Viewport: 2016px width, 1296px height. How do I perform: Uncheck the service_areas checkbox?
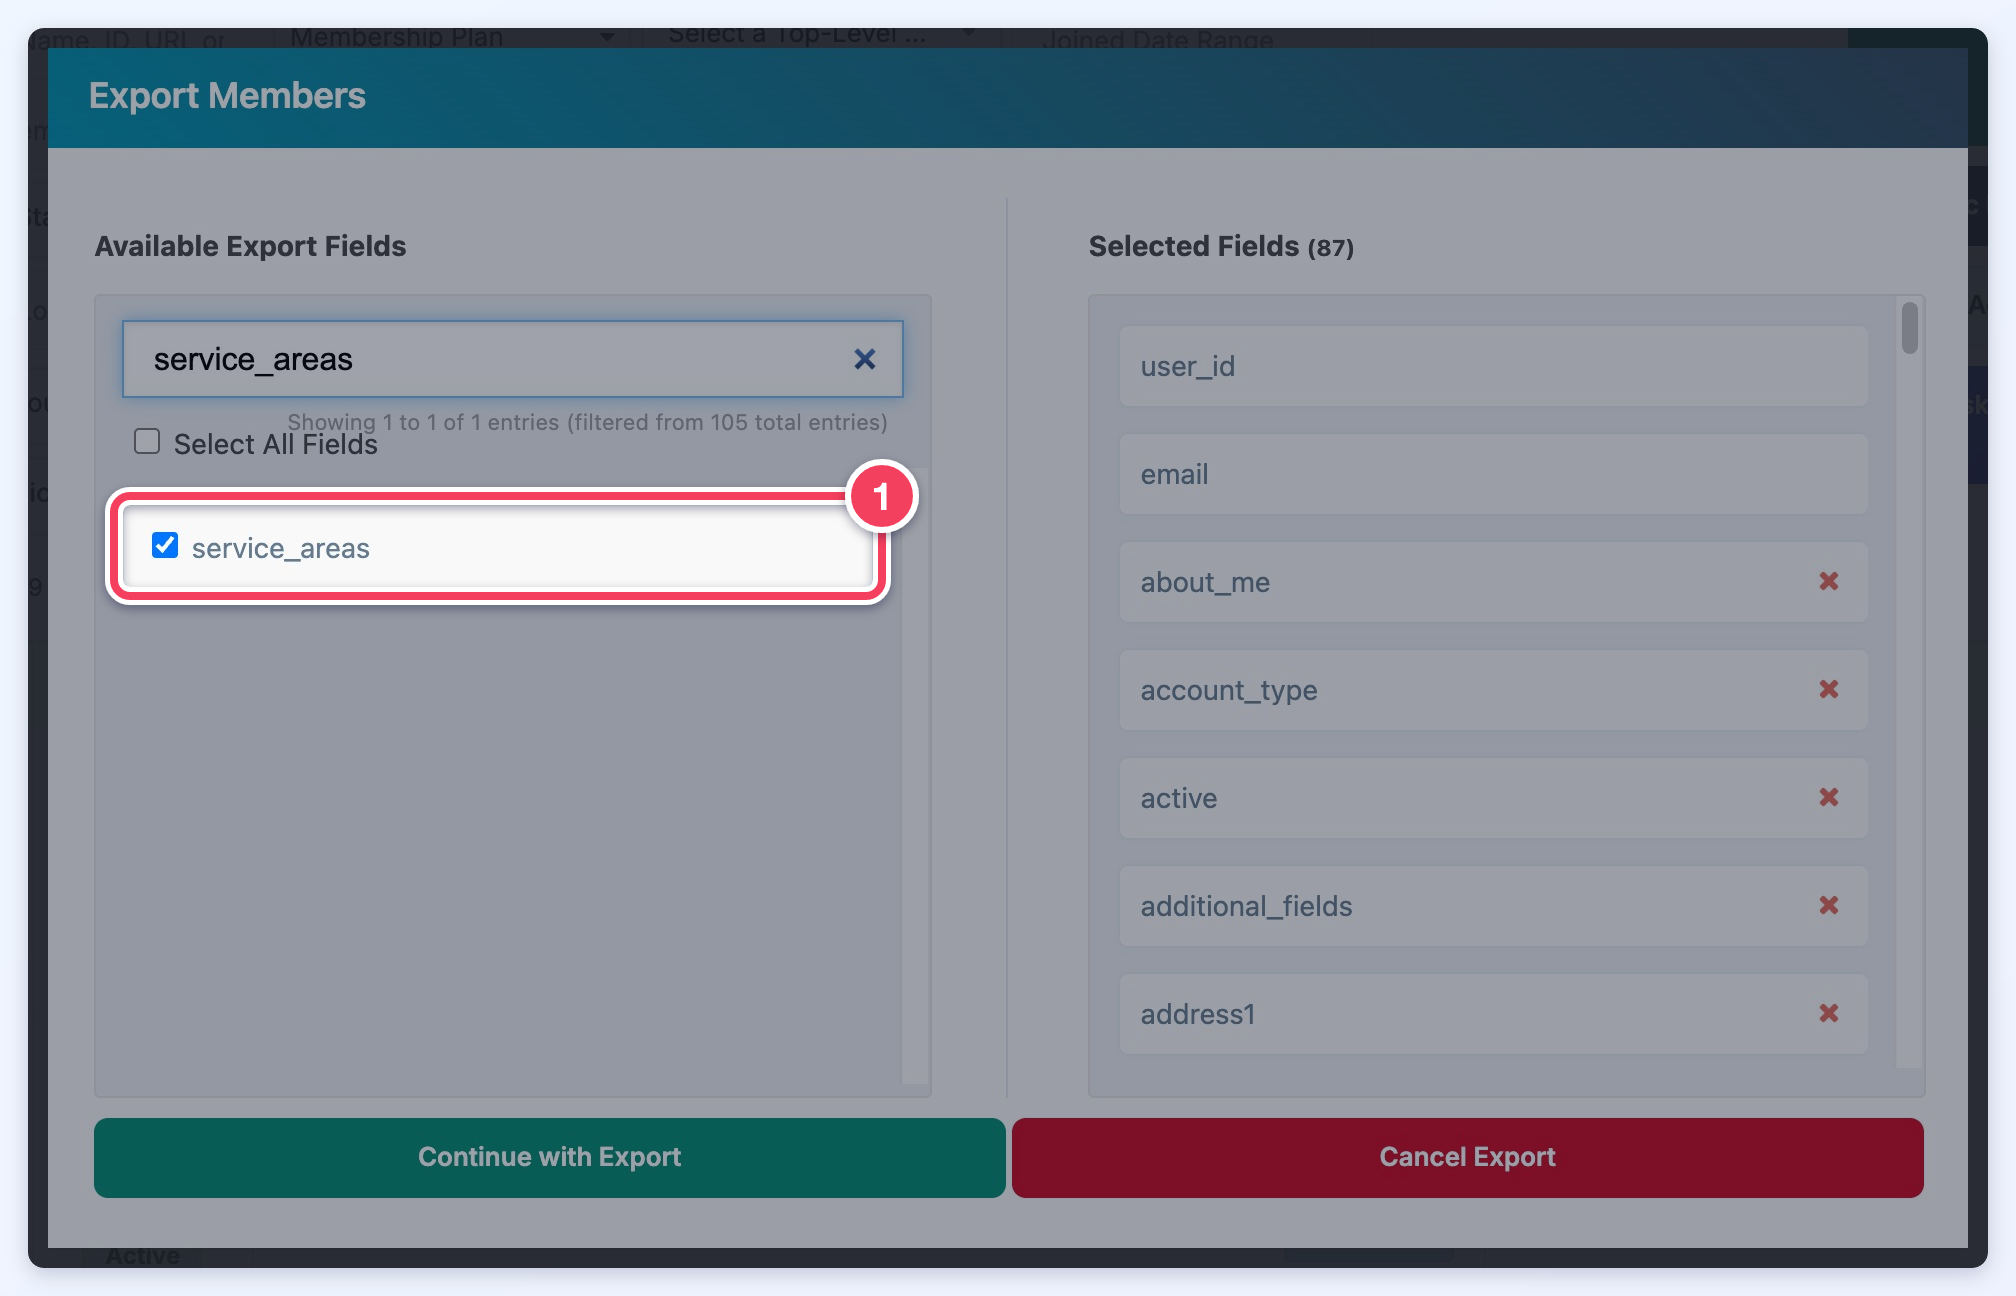click(165, 545)
